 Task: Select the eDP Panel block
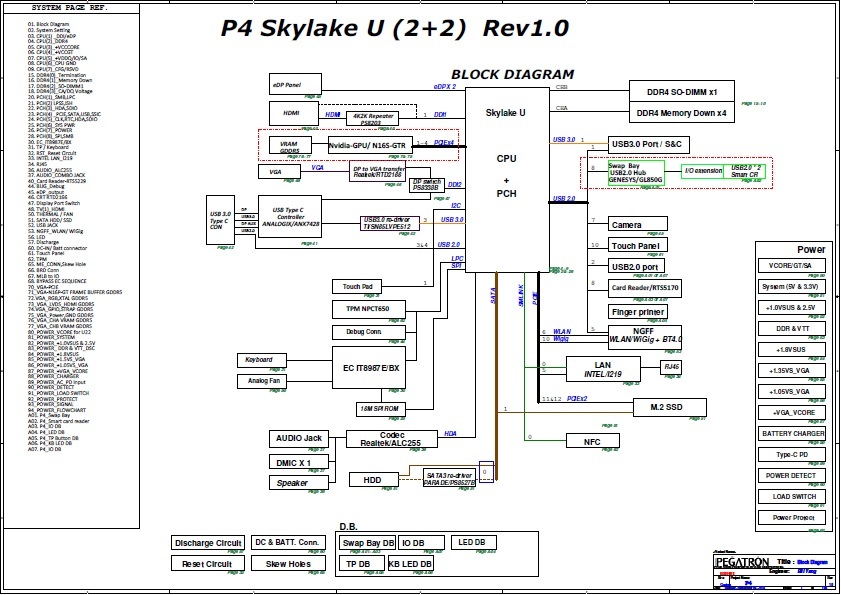(x=295, y=84)
